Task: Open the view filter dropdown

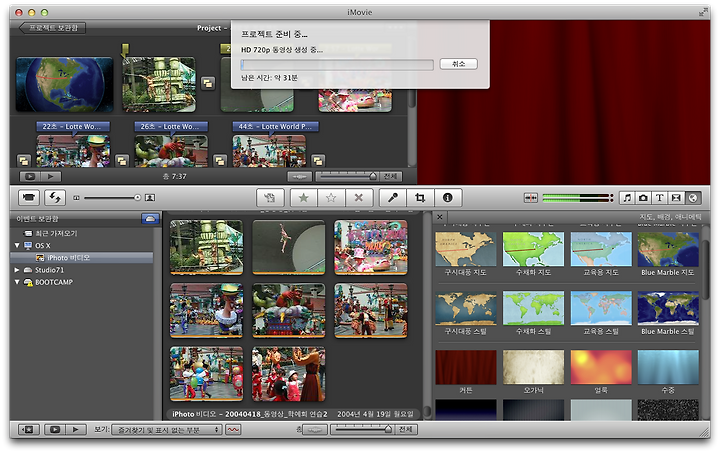Action: click(167, 430)
